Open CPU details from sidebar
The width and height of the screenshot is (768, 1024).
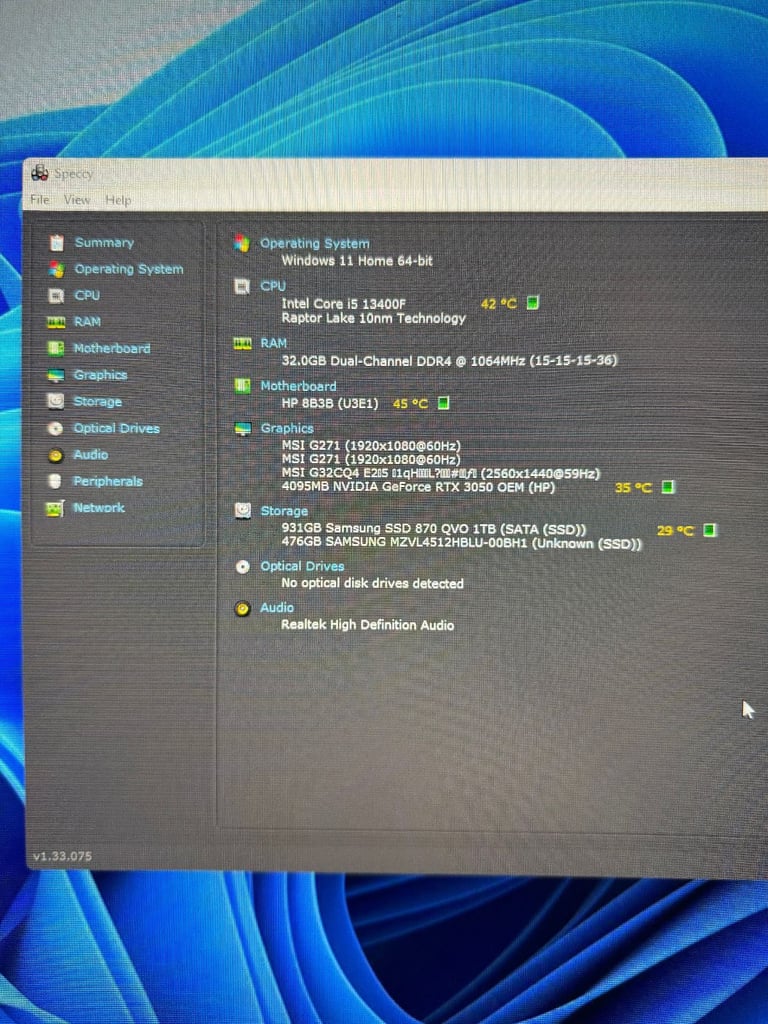(87, 295)
